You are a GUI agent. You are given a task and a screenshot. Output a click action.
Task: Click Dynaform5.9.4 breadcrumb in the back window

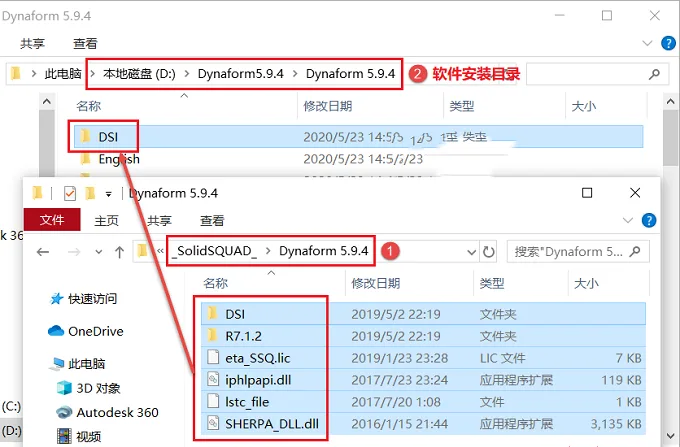(241, 74)
